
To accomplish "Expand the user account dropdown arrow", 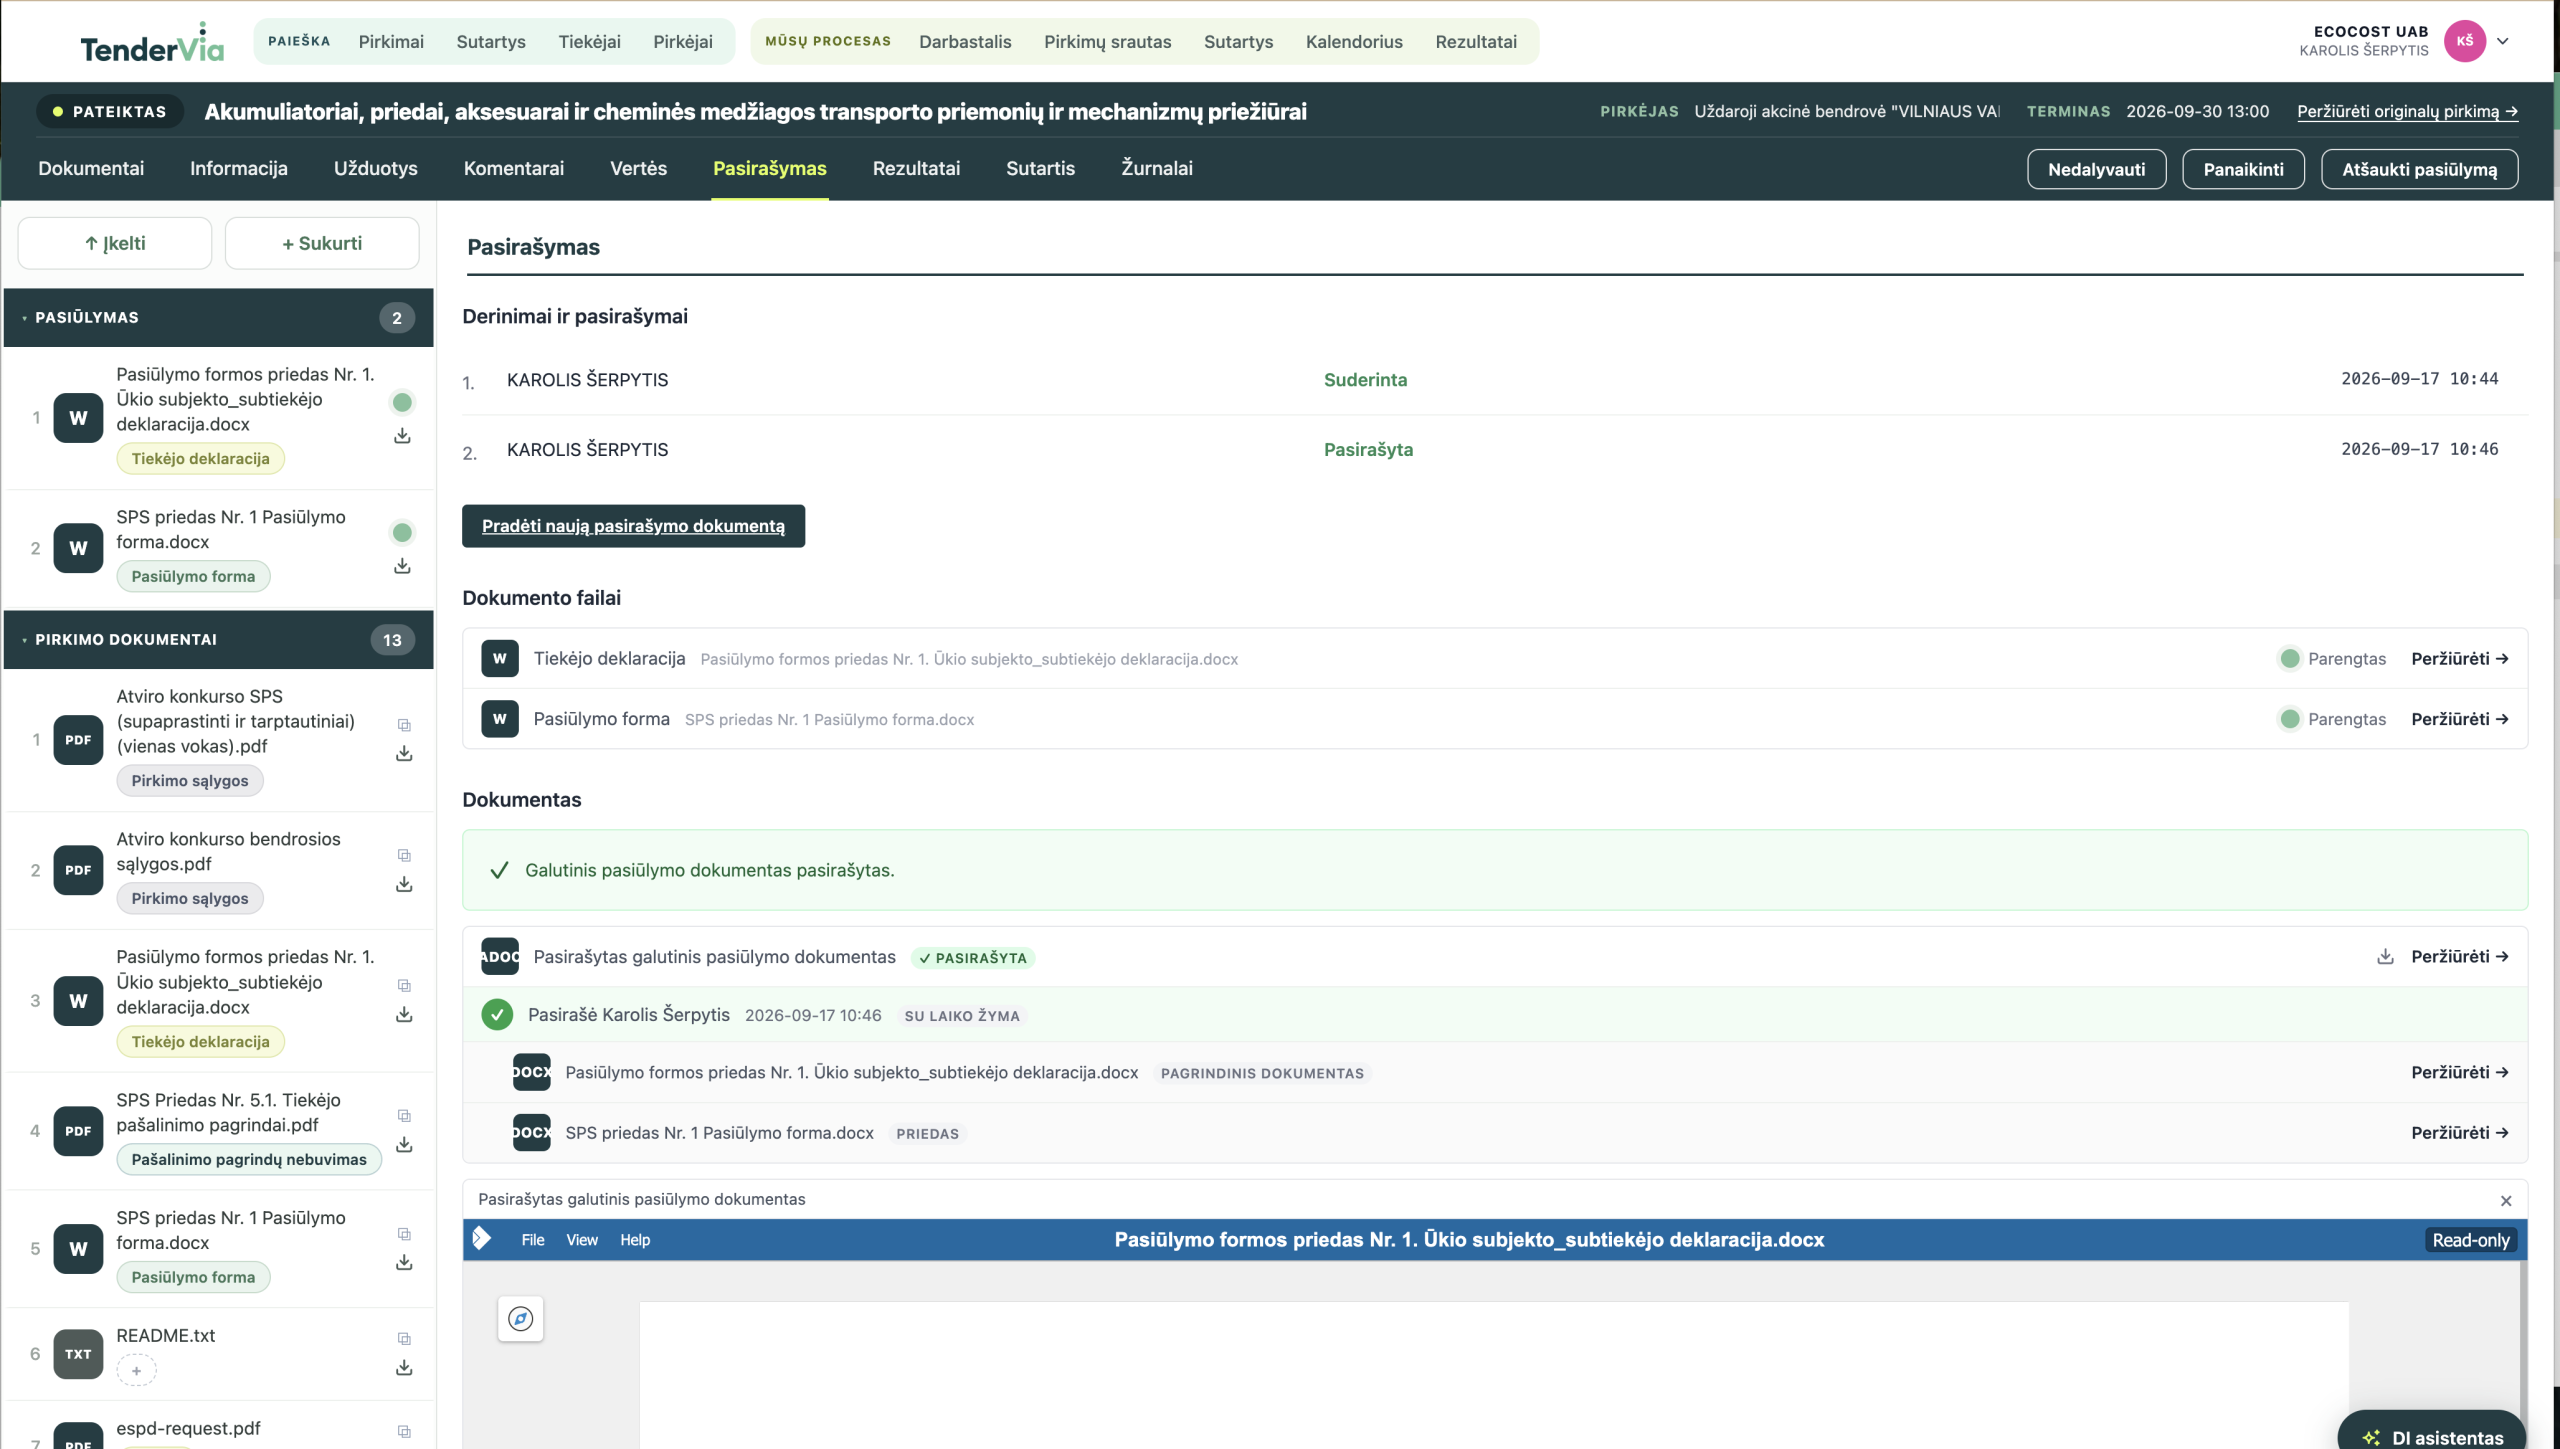I will click(x=2502, y=41).
